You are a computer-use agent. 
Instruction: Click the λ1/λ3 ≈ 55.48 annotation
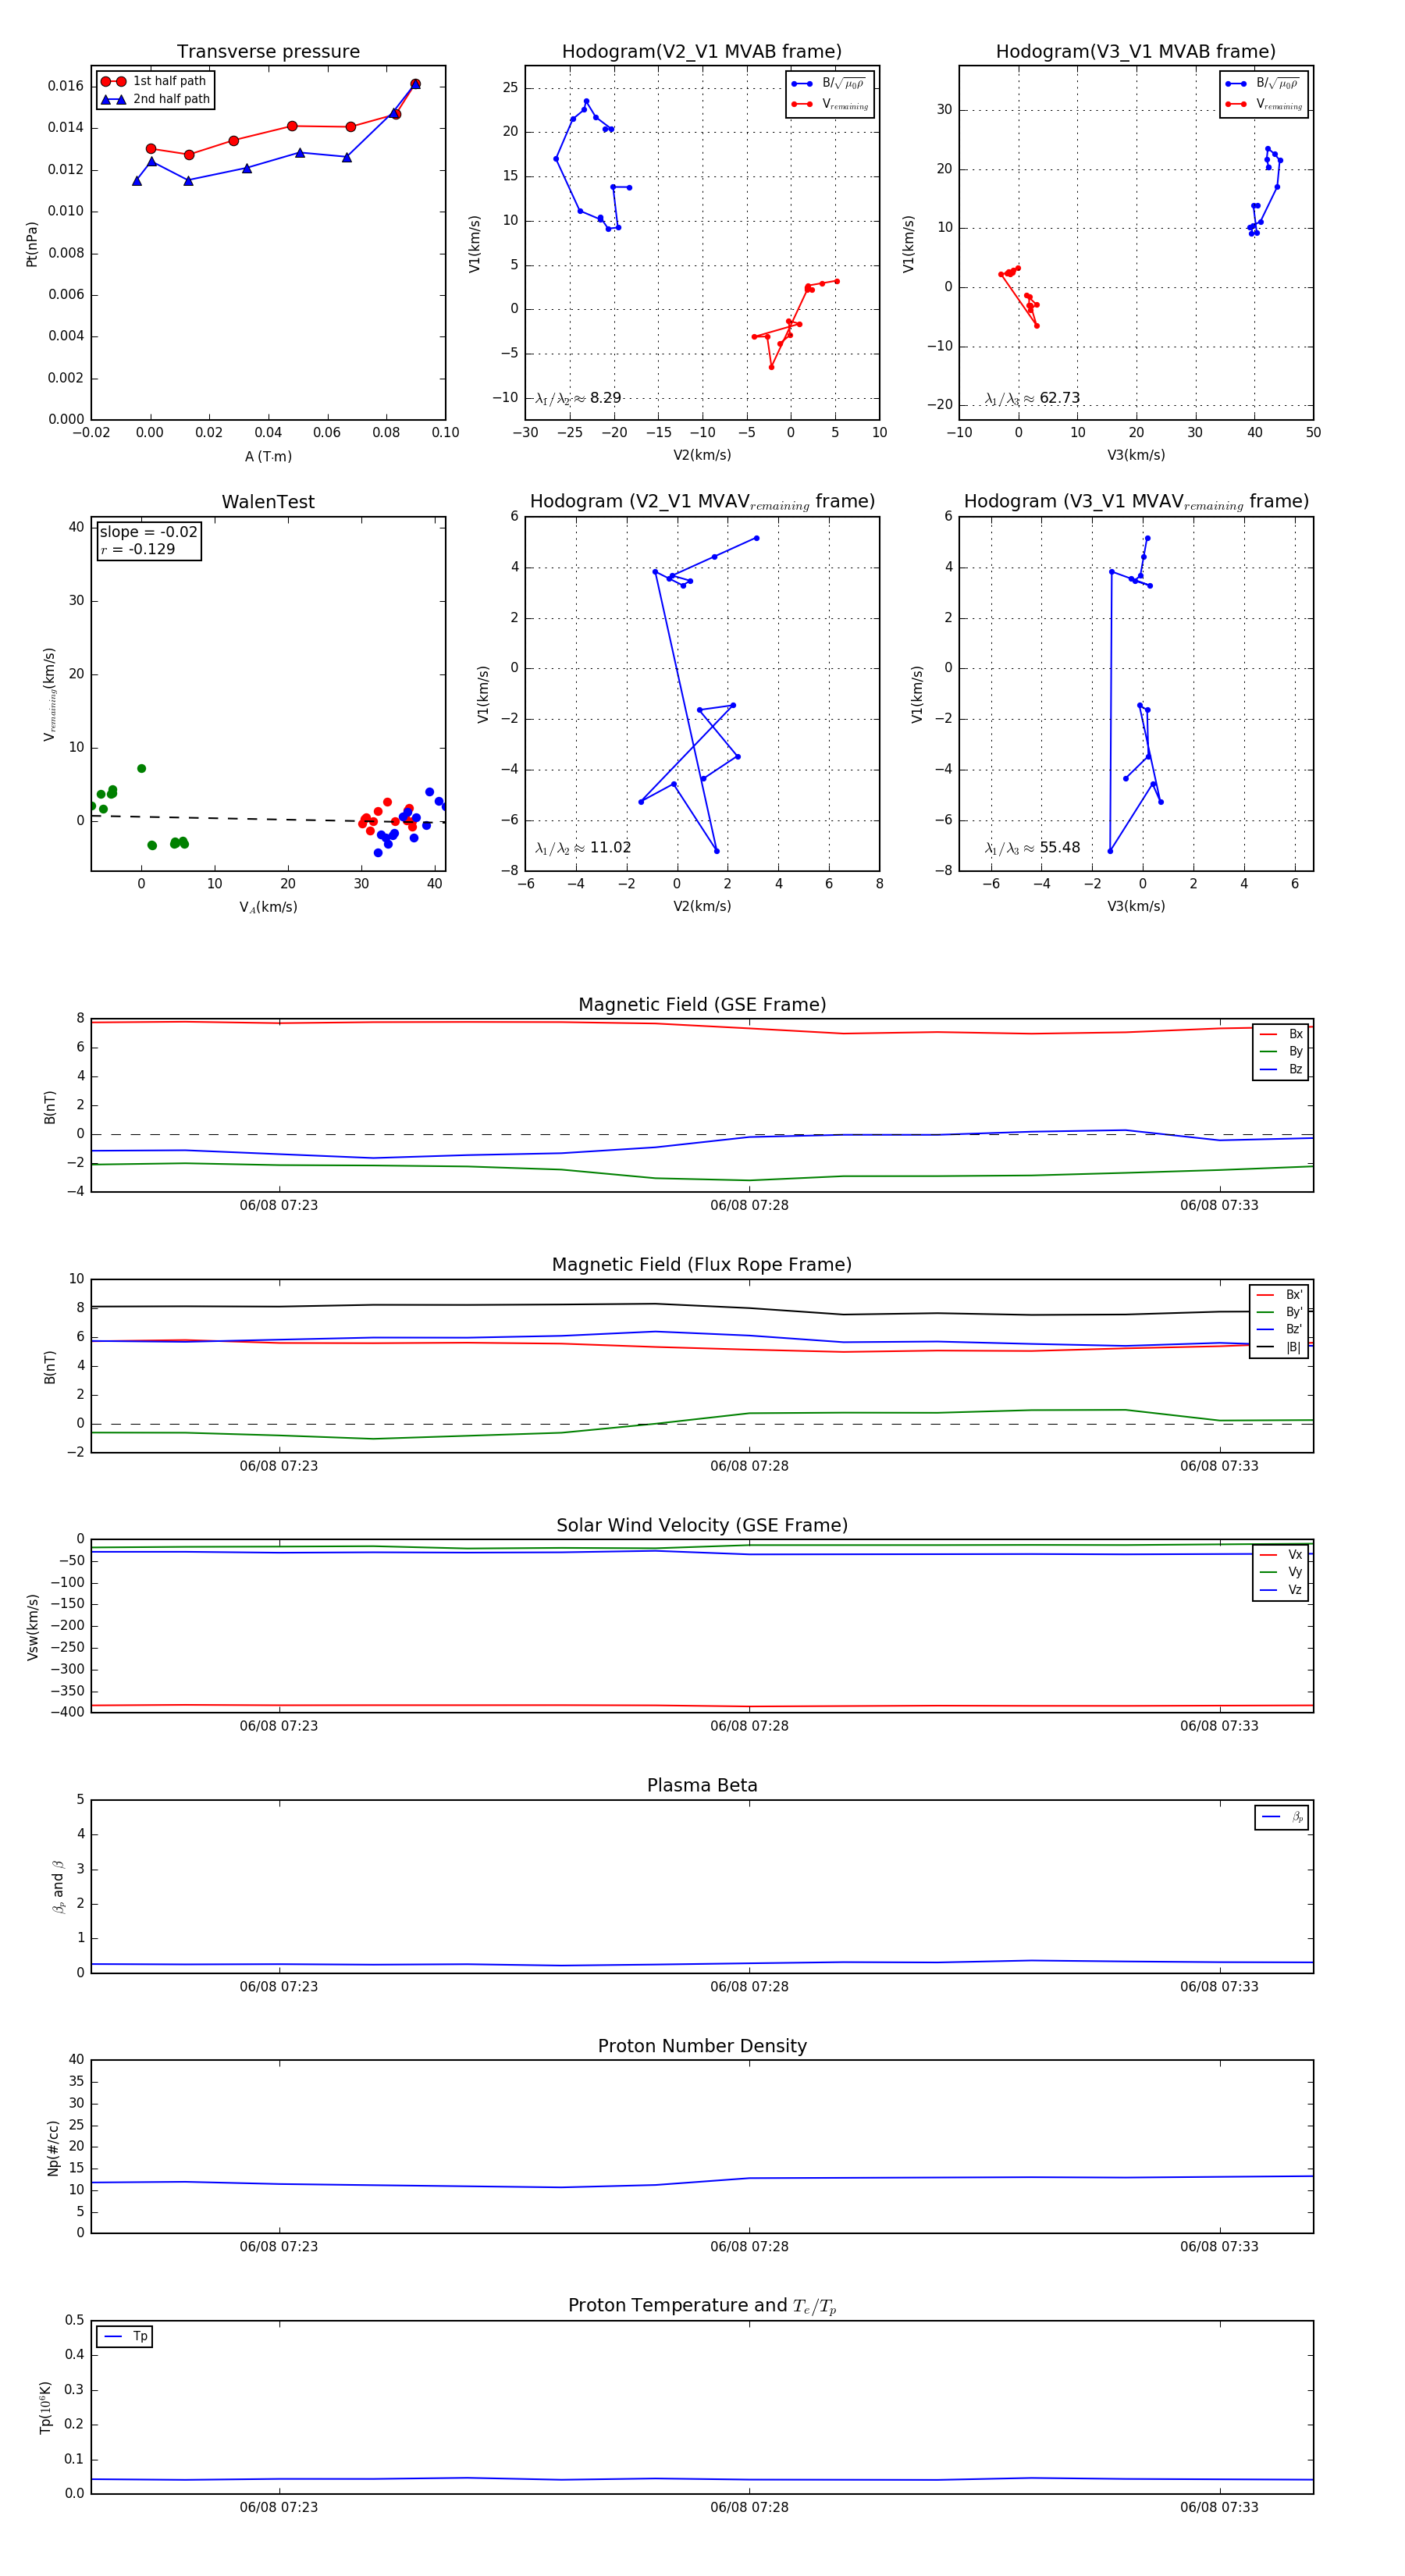coord(1032,848)
